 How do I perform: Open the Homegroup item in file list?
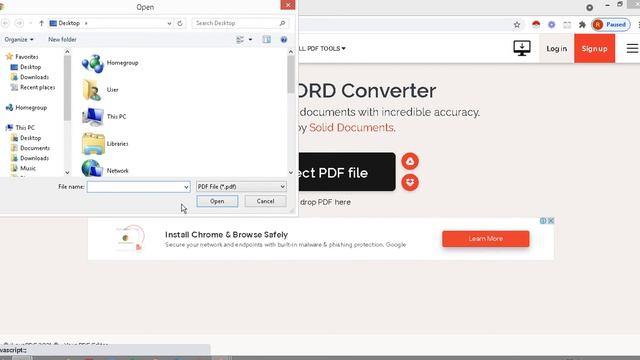110,63
